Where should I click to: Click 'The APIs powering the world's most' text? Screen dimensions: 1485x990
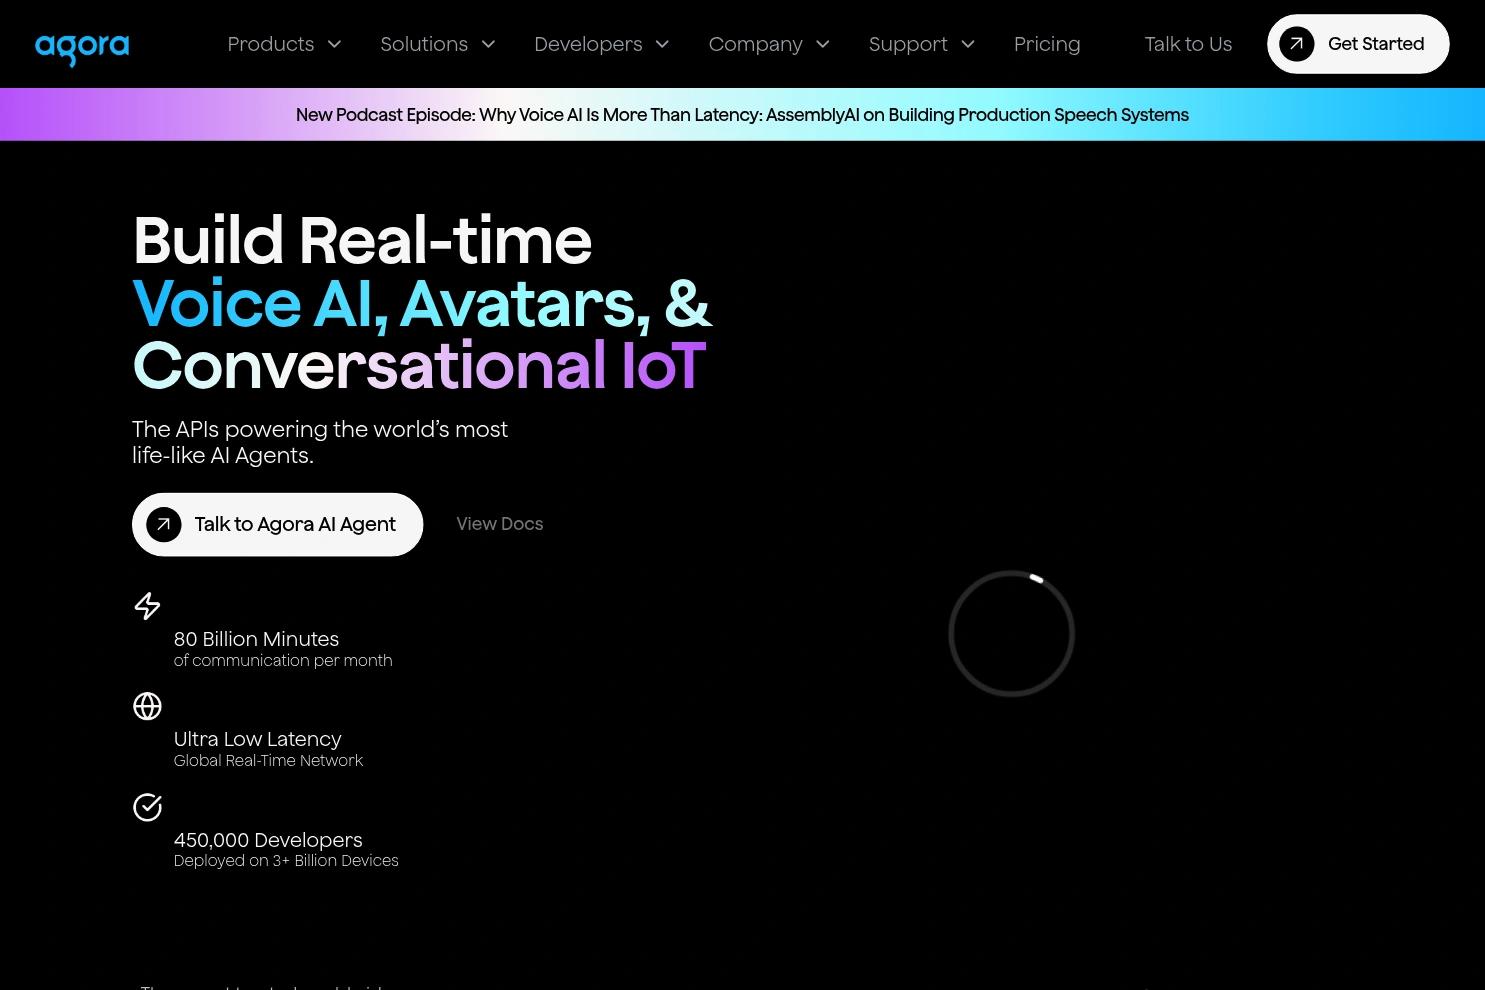[320, 430]
